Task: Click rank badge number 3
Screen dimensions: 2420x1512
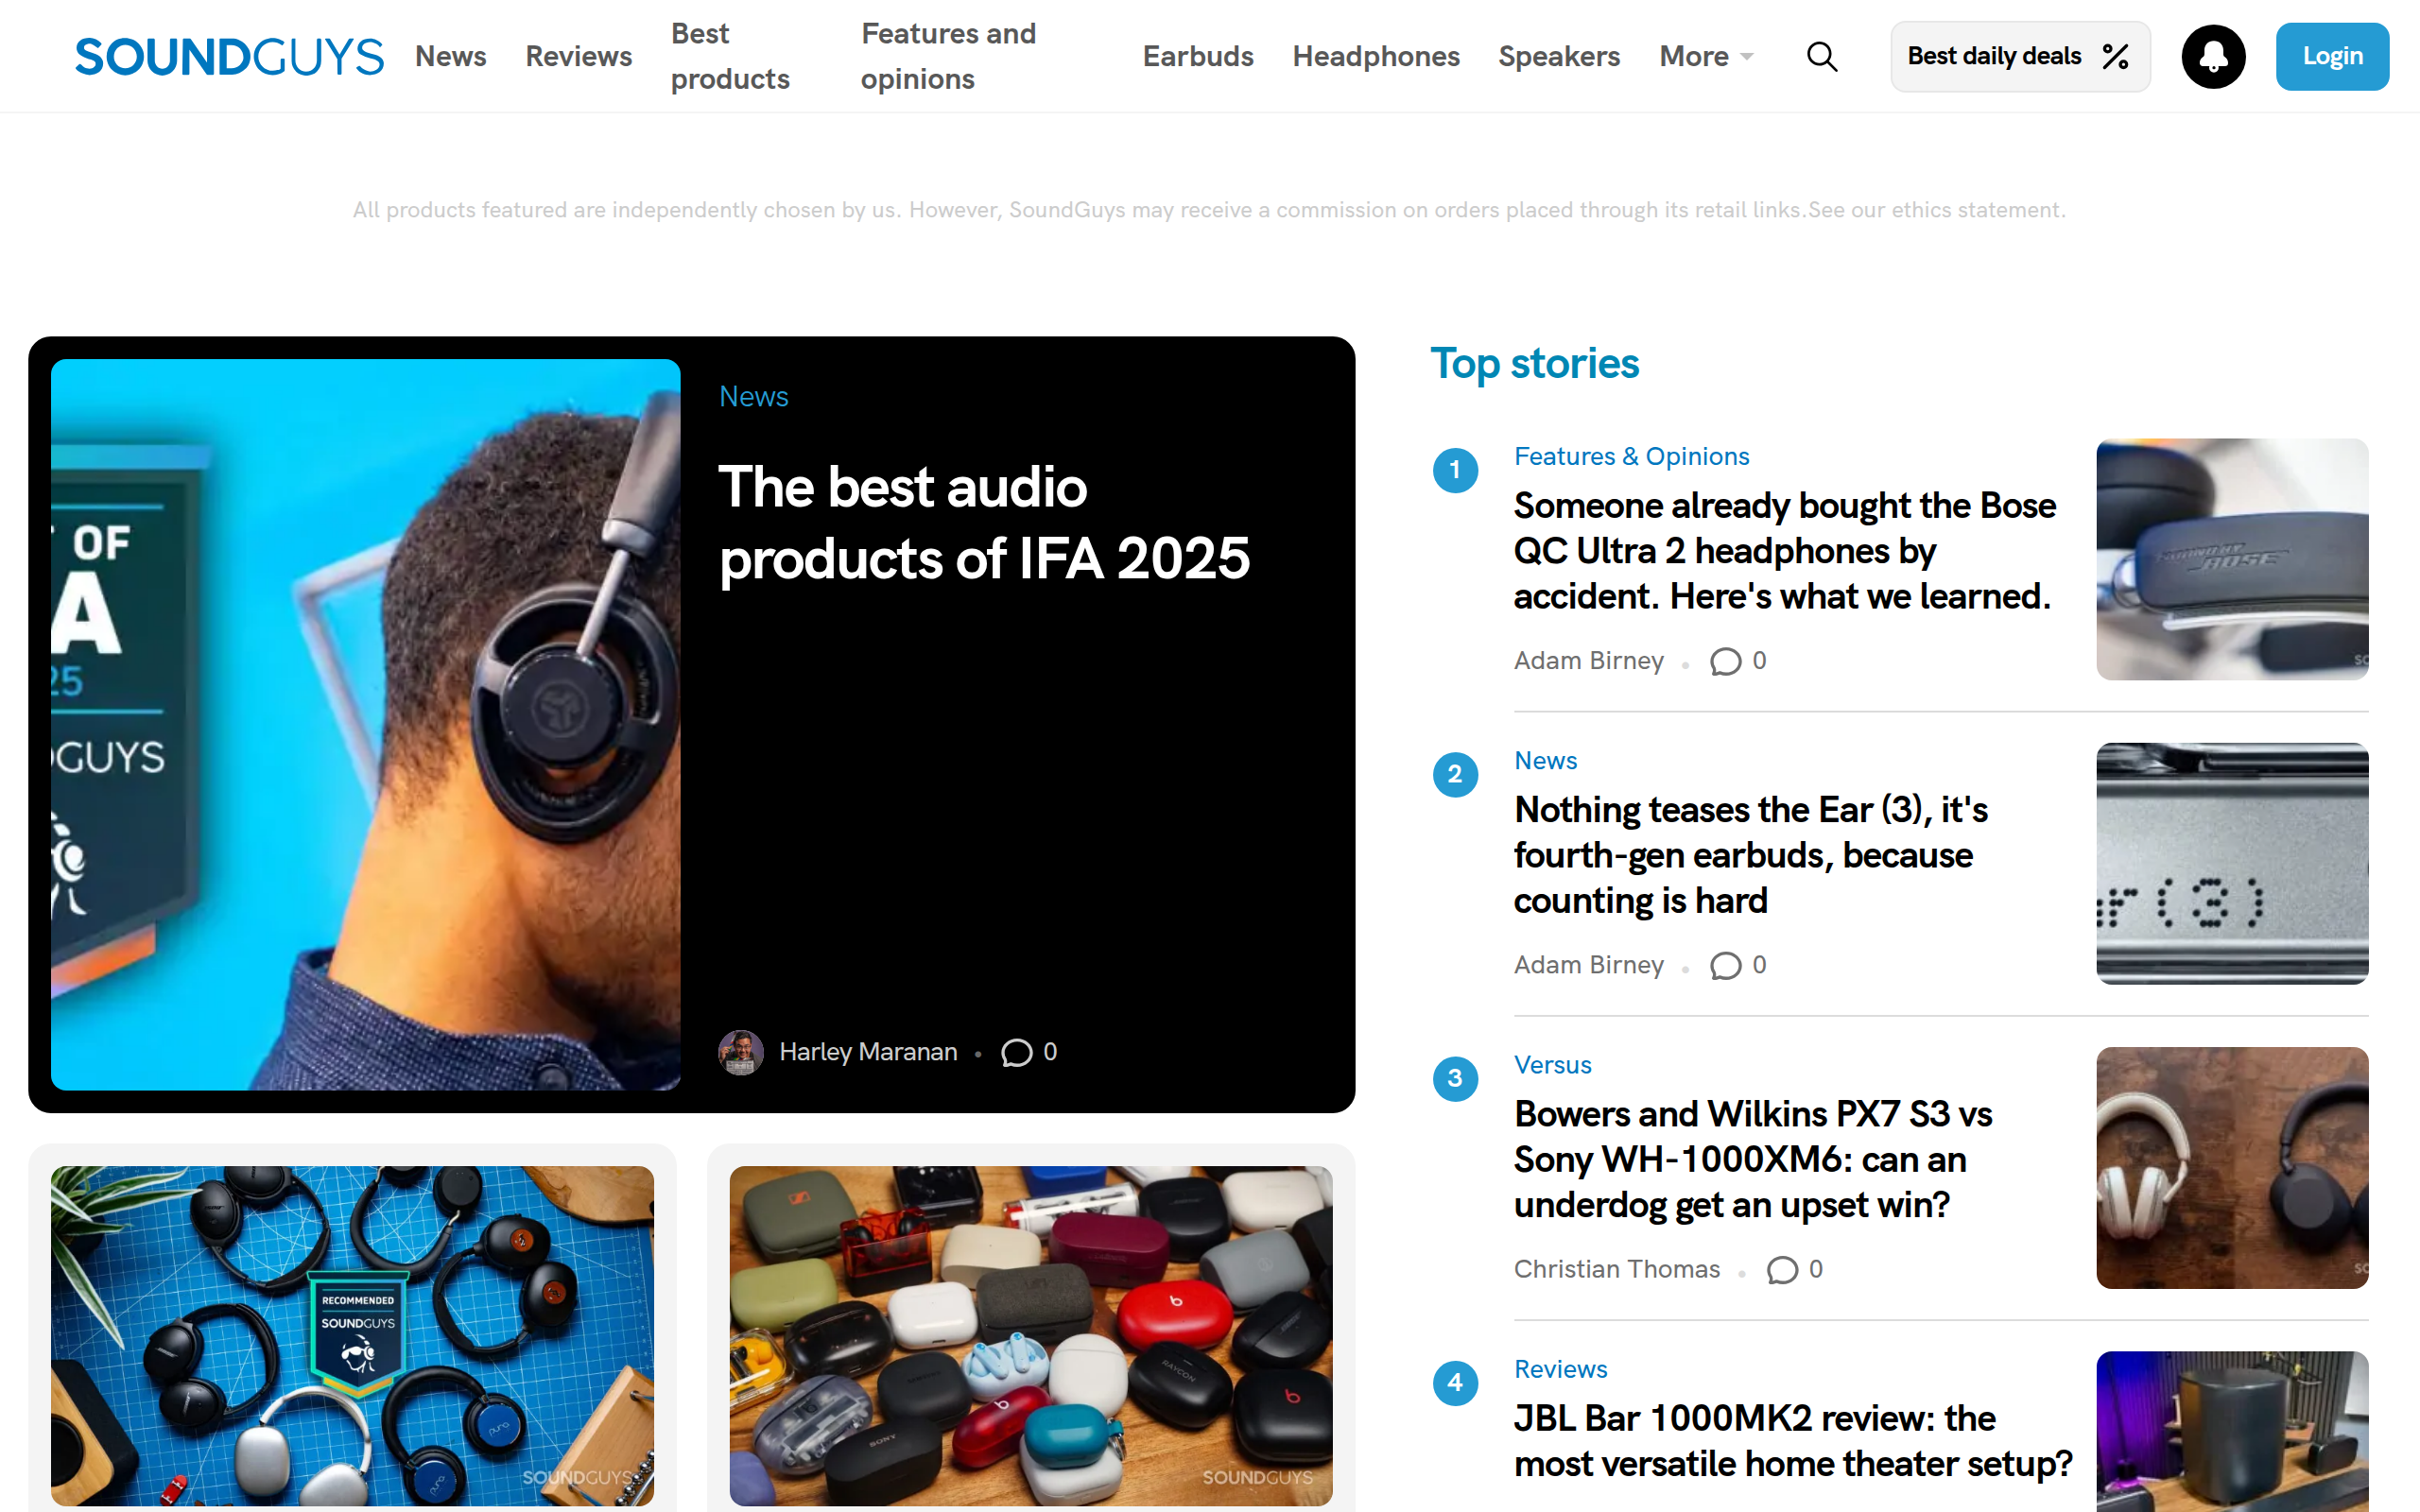Action: point(1455,1078)
